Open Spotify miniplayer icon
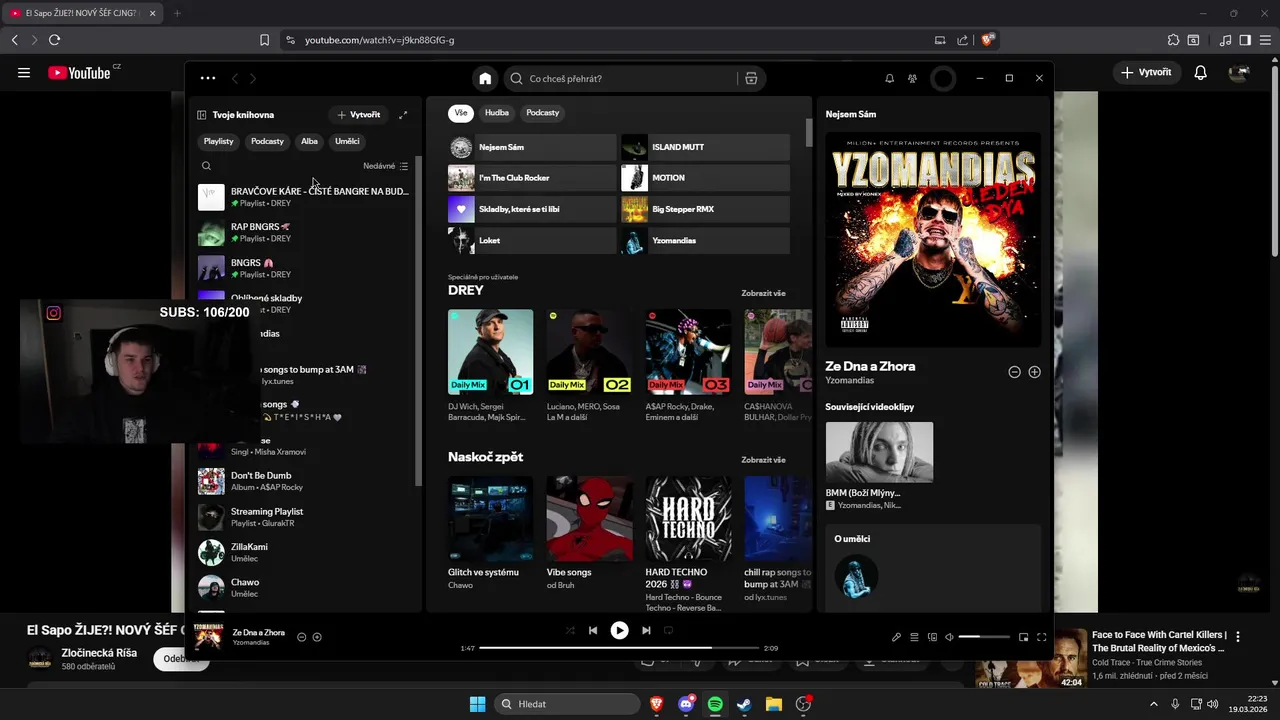Screen dimensions: 1280x720 [1023, 637]
